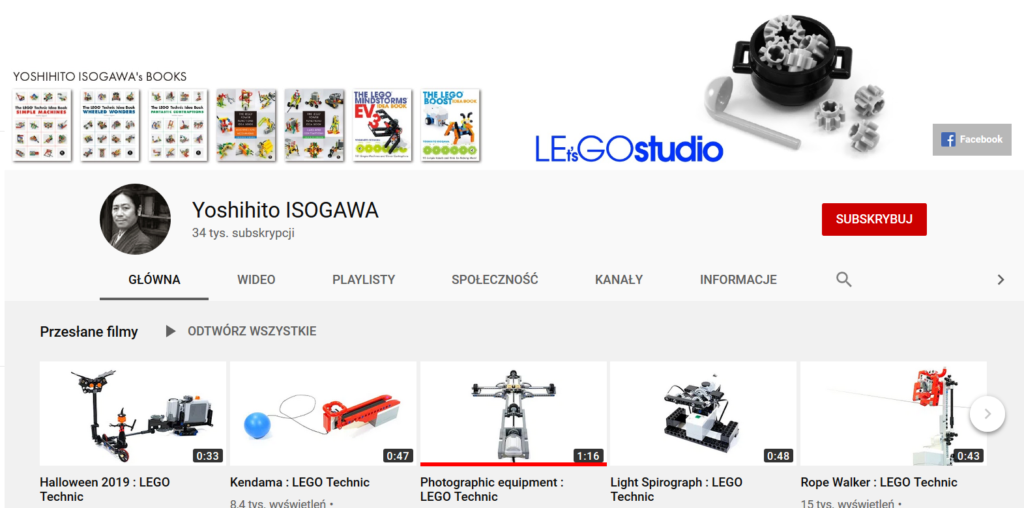This screenshot has height=508, width=1024.
Task: Click title Photographic equipment : LEGO Technic
Action: click(491, 490)
